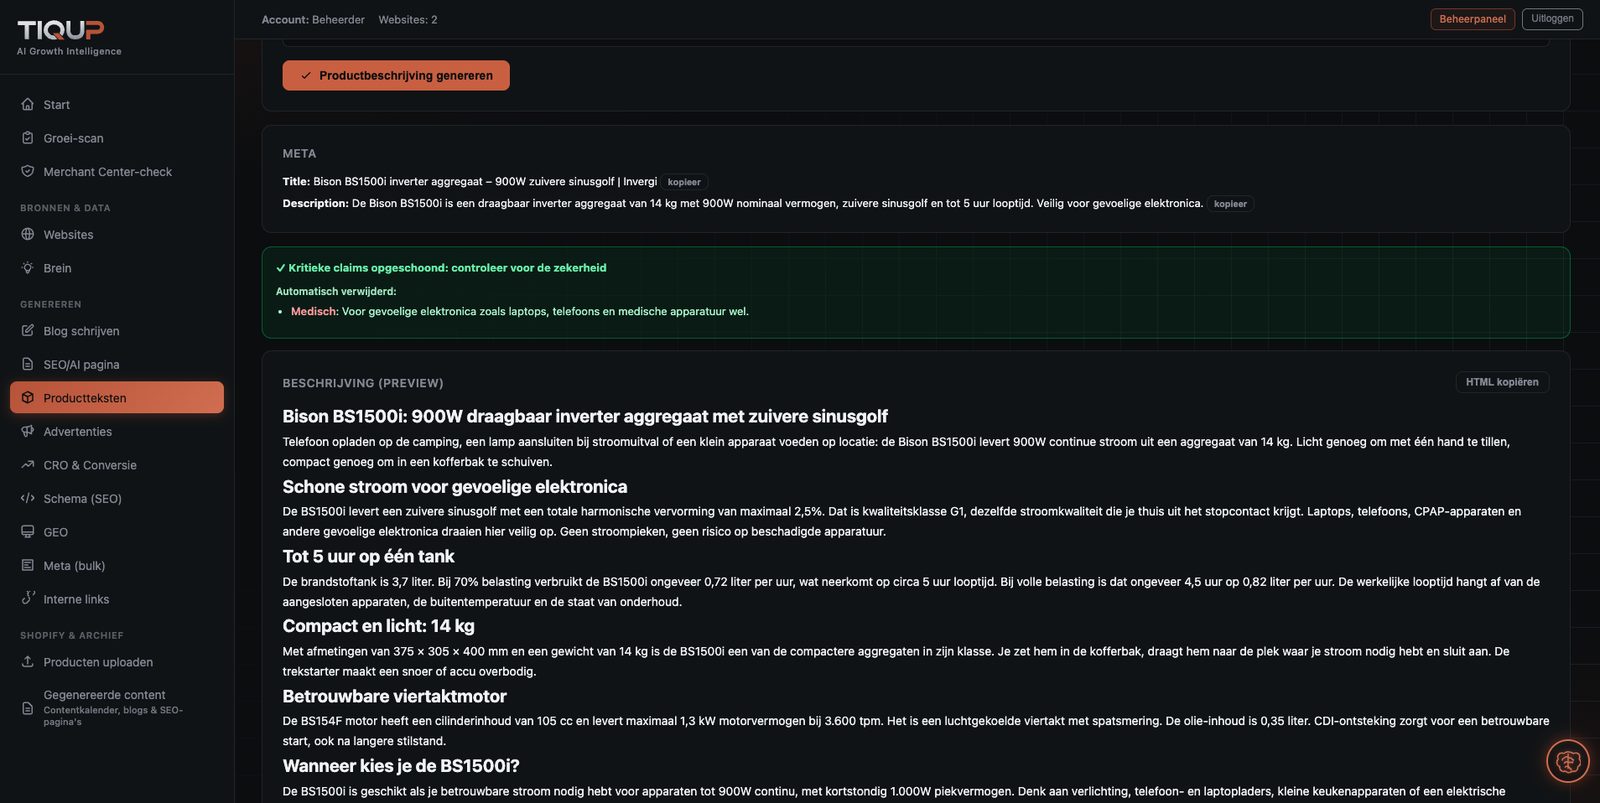Click the CRO & Conversie trend icon
1600x803 pixels.
(x=28, y=465)
